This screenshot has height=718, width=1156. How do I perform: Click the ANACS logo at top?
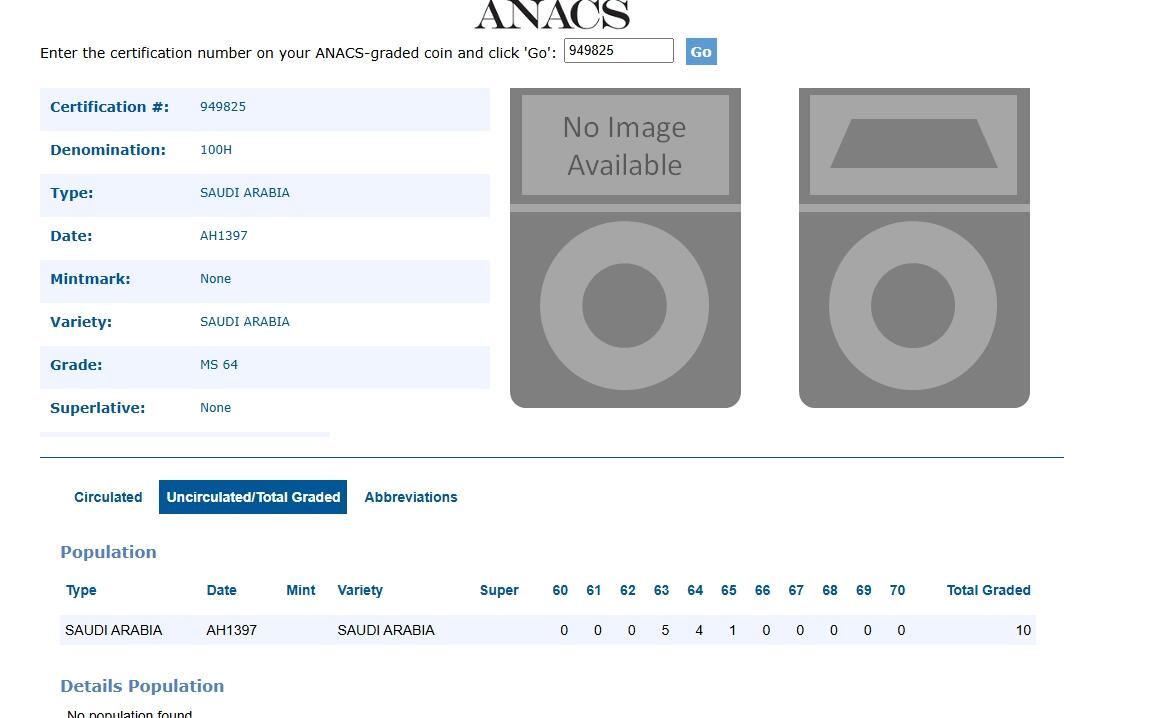pos(552,15)
